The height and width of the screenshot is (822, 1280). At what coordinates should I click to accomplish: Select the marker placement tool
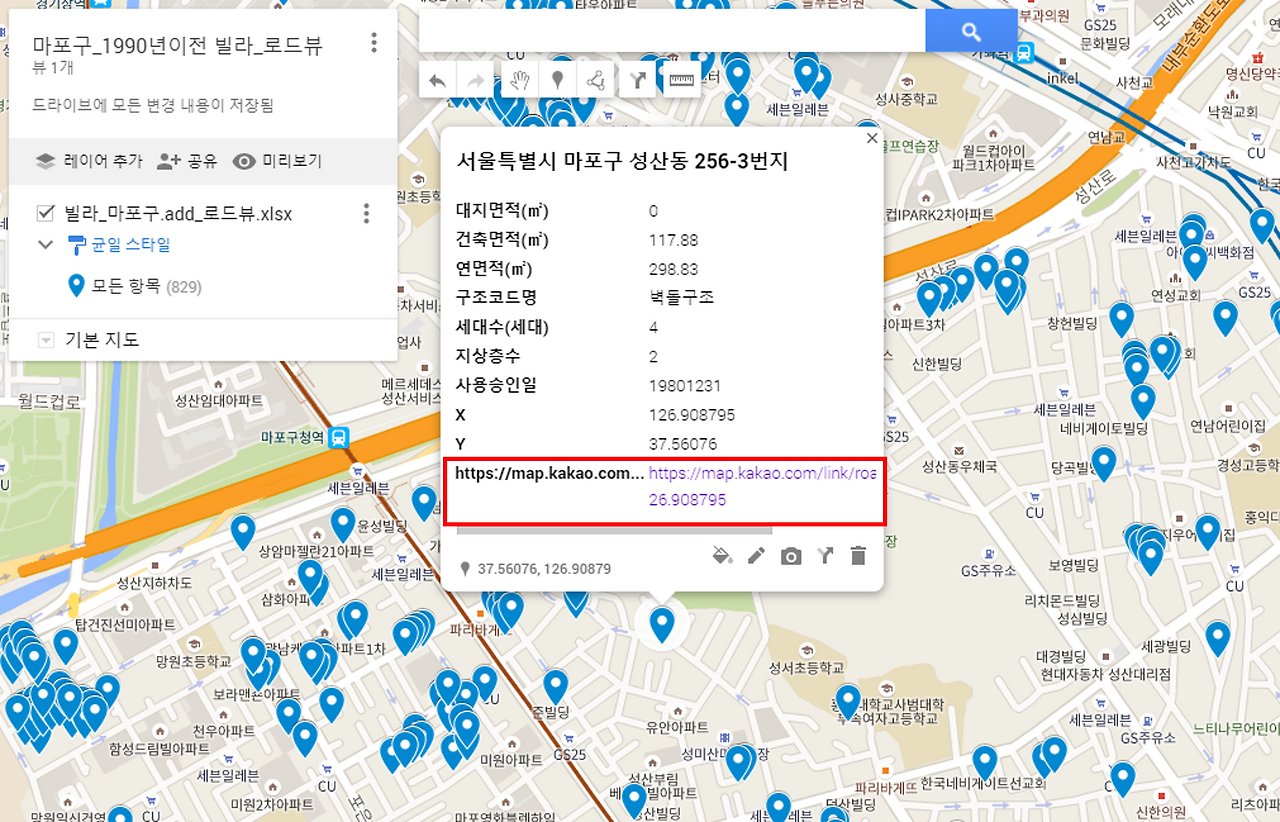click(558, 80)
